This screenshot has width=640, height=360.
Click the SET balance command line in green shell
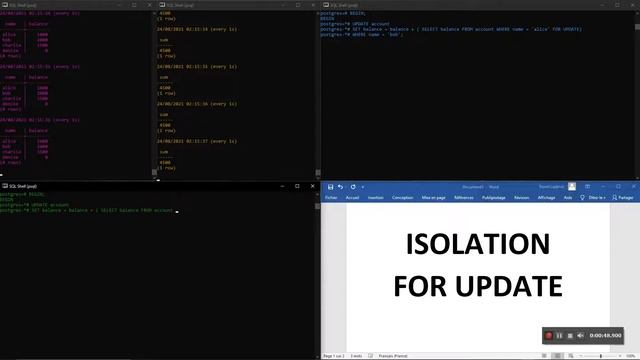click(x=87, y=210)
